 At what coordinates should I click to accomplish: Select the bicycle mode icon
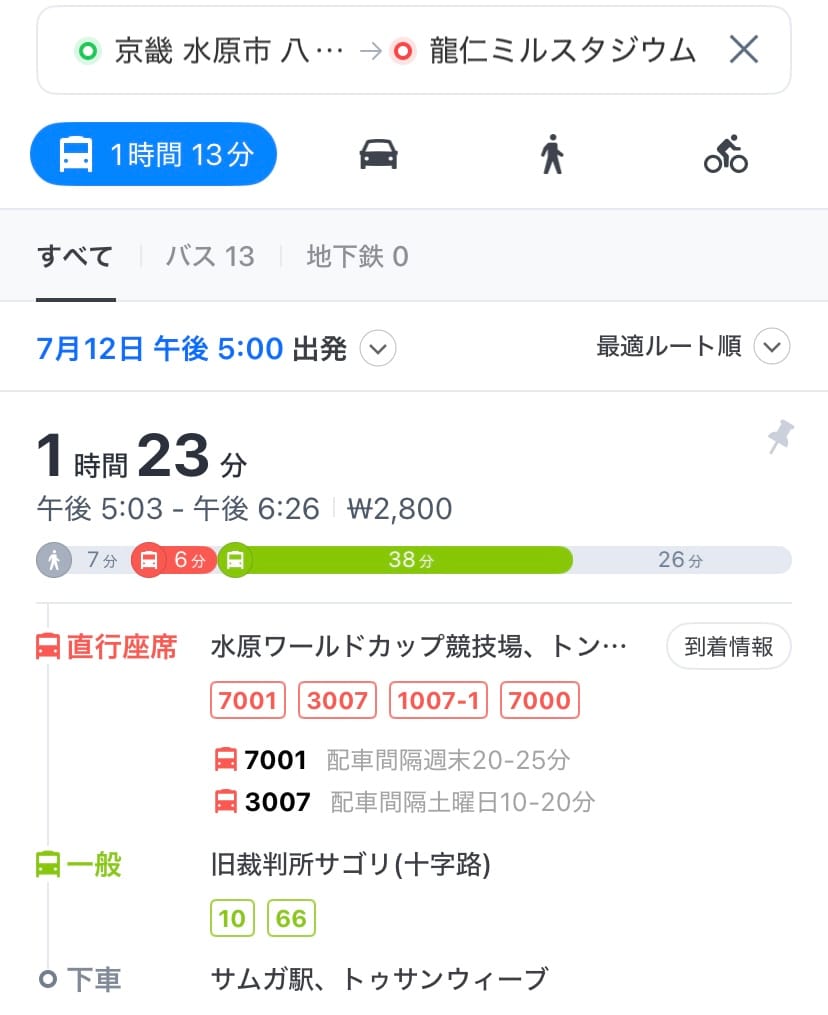tap(726, 155)
